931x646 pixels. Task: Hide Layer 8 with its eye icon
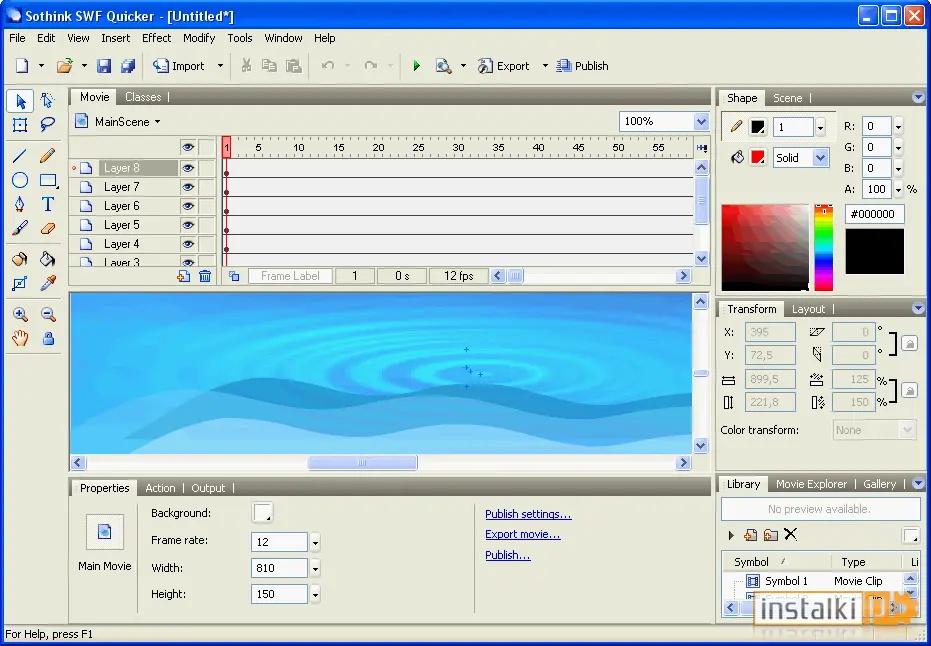[x=188, y=168]
